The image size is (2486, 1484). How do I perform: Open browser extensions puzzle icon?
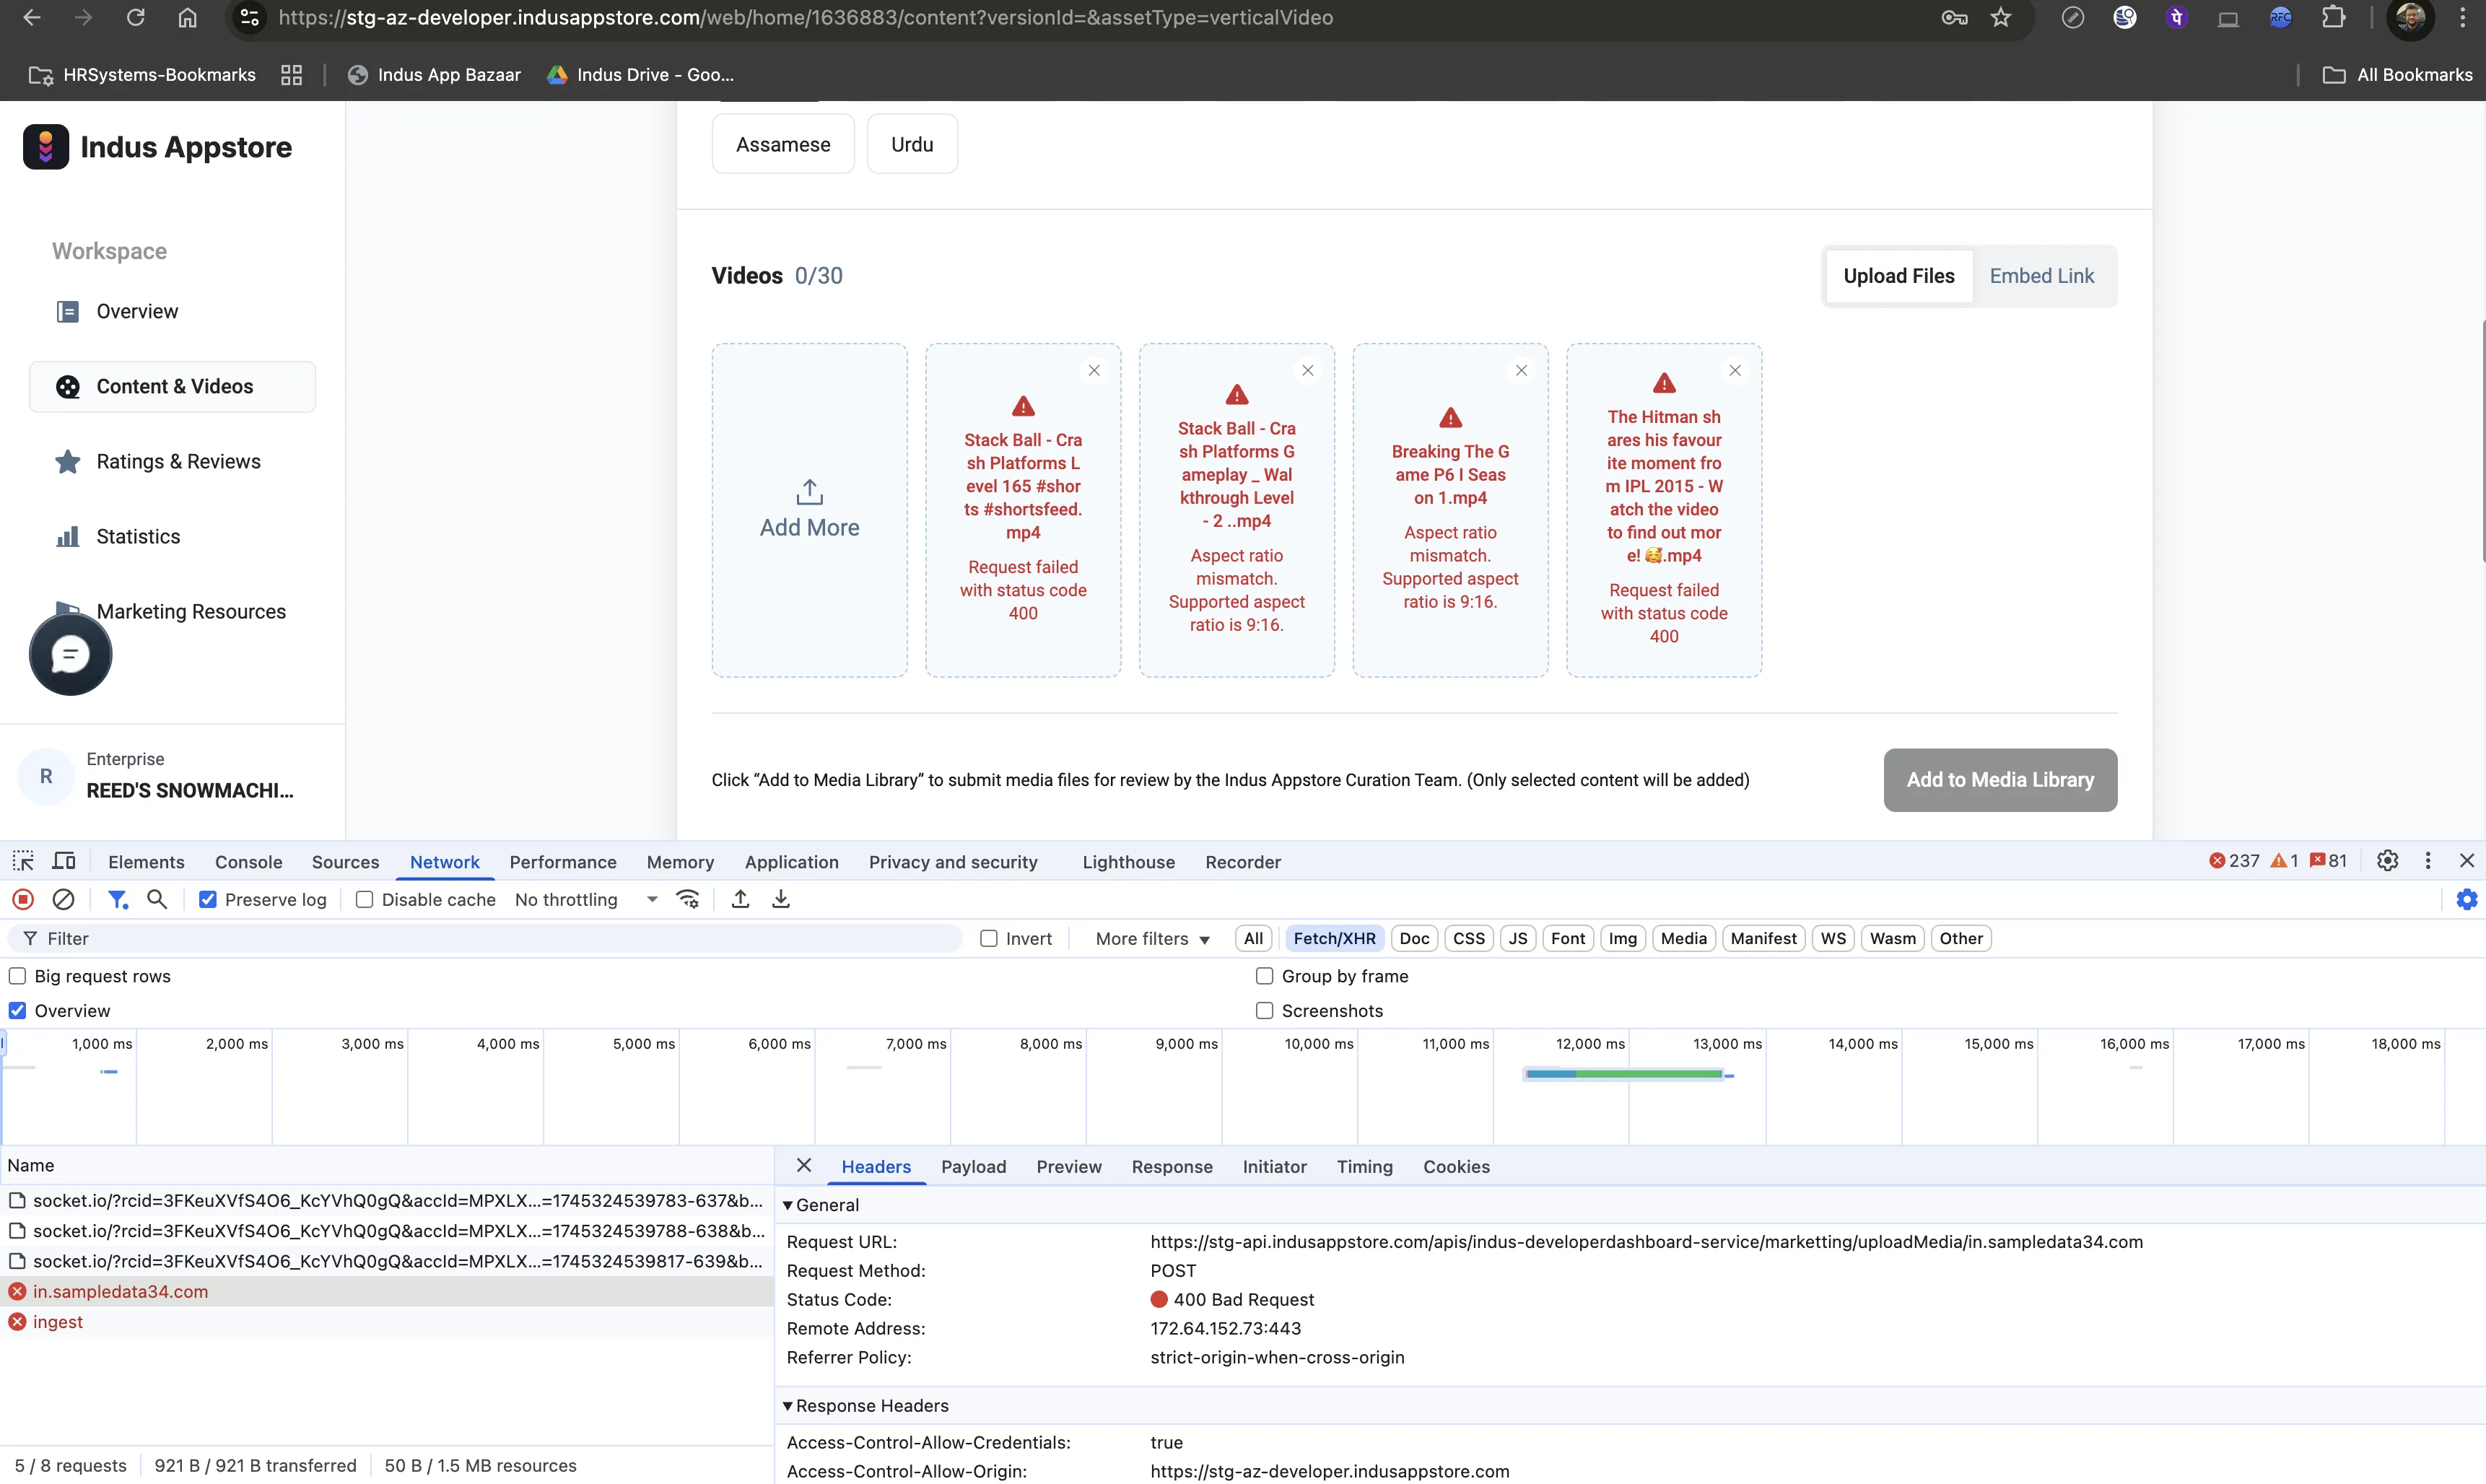point(2333,18)
